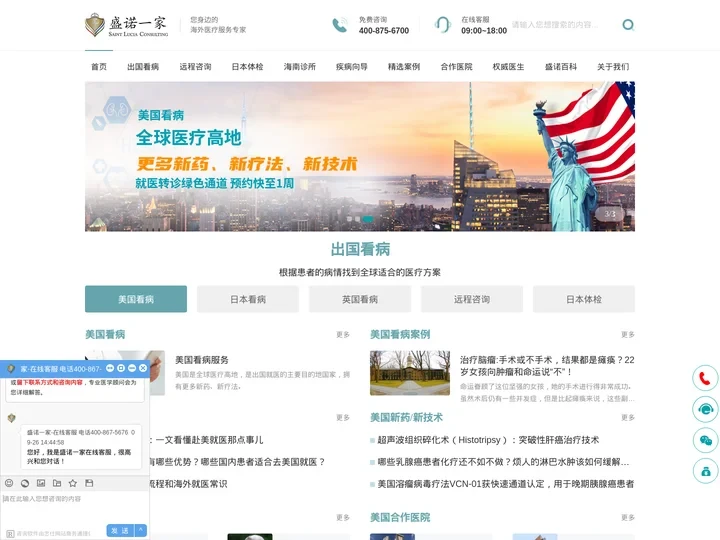
Task: Click 更多 beside the 美国看病 heading
Action: tap(343, 335)
